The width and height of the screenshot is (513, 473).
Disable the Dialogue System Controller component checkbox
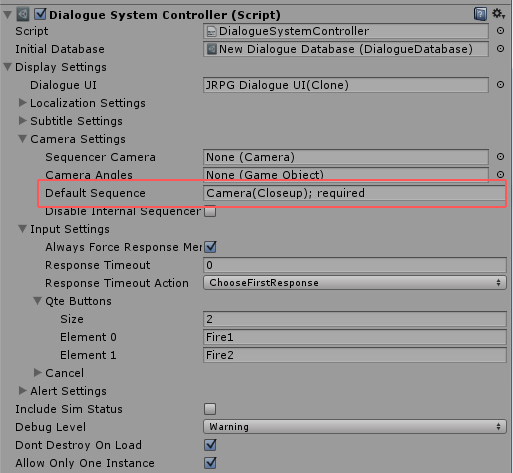(40, 14)
